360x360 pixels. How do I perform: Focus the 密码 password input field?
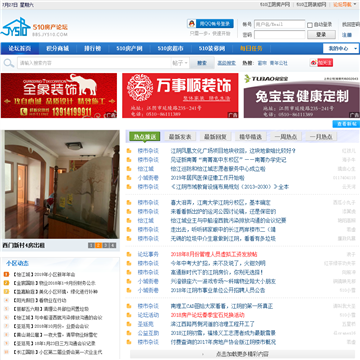click(x=279, y=34)
